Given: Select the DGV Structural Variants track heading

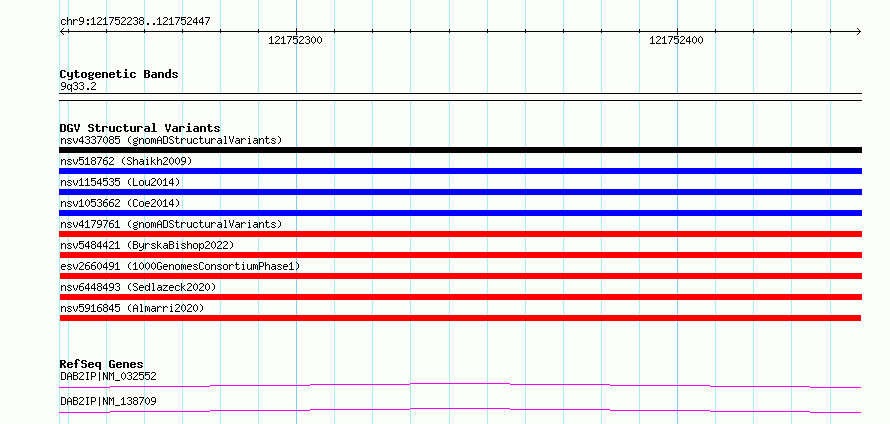Looking at the screenshot, I should point(140,128).
